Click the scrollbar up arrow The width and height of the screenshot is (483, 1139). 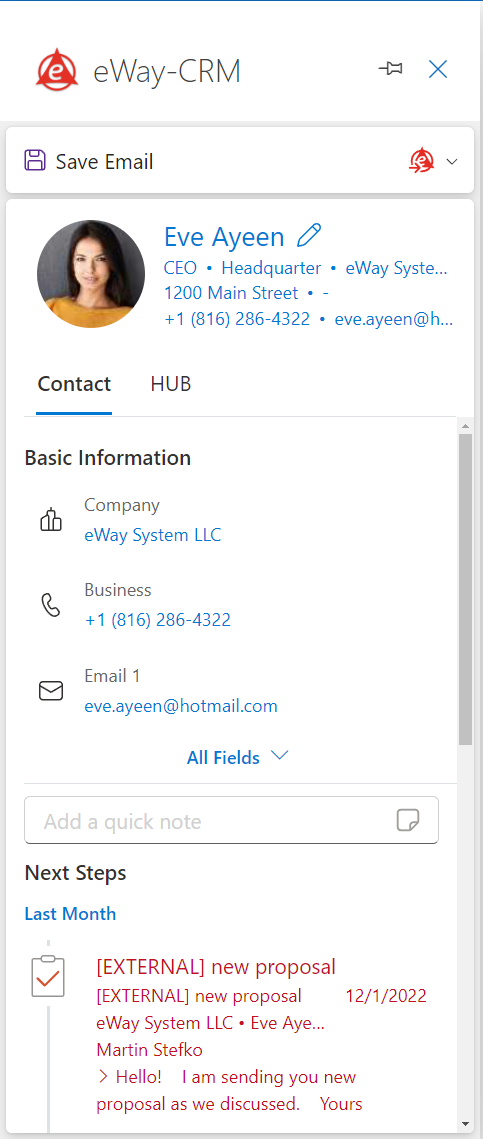coord(466,424)
